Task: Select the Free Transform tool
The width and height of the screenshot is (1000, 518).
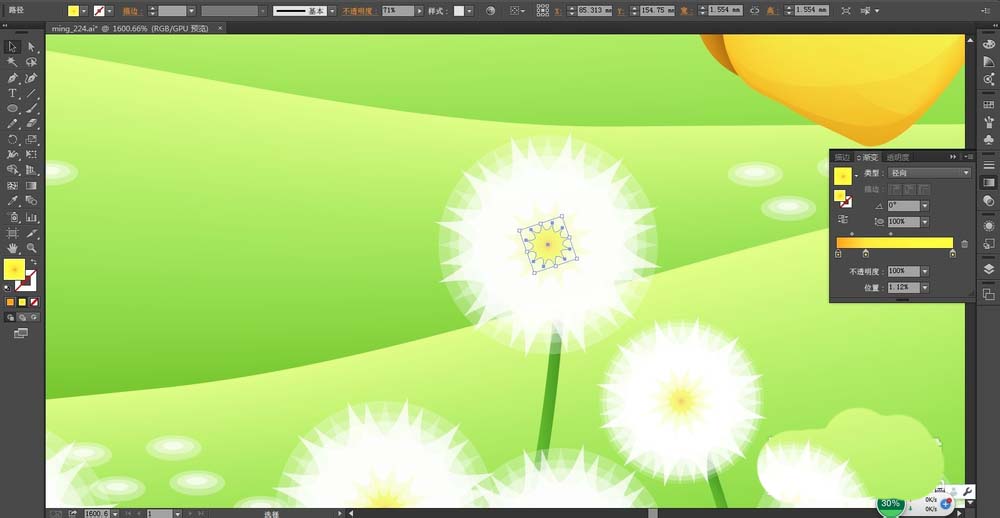Action: tap(31, 154)
